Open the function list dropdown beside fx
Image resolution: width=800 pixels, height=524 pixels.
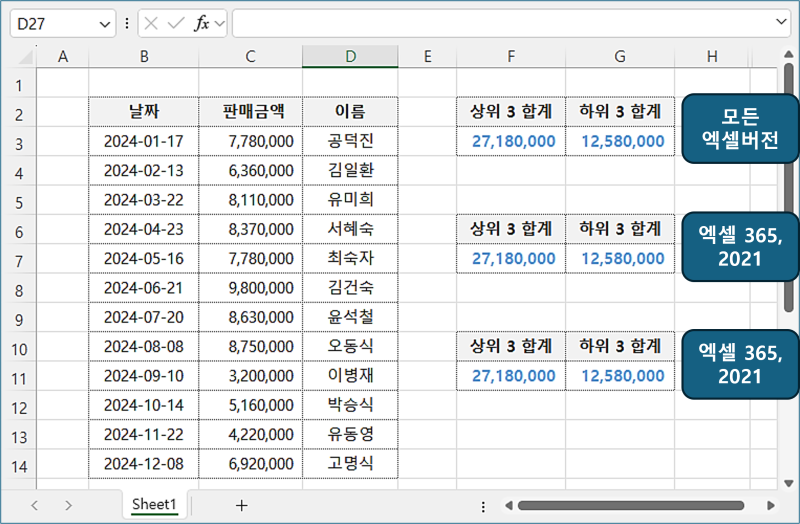coord(220,23)
